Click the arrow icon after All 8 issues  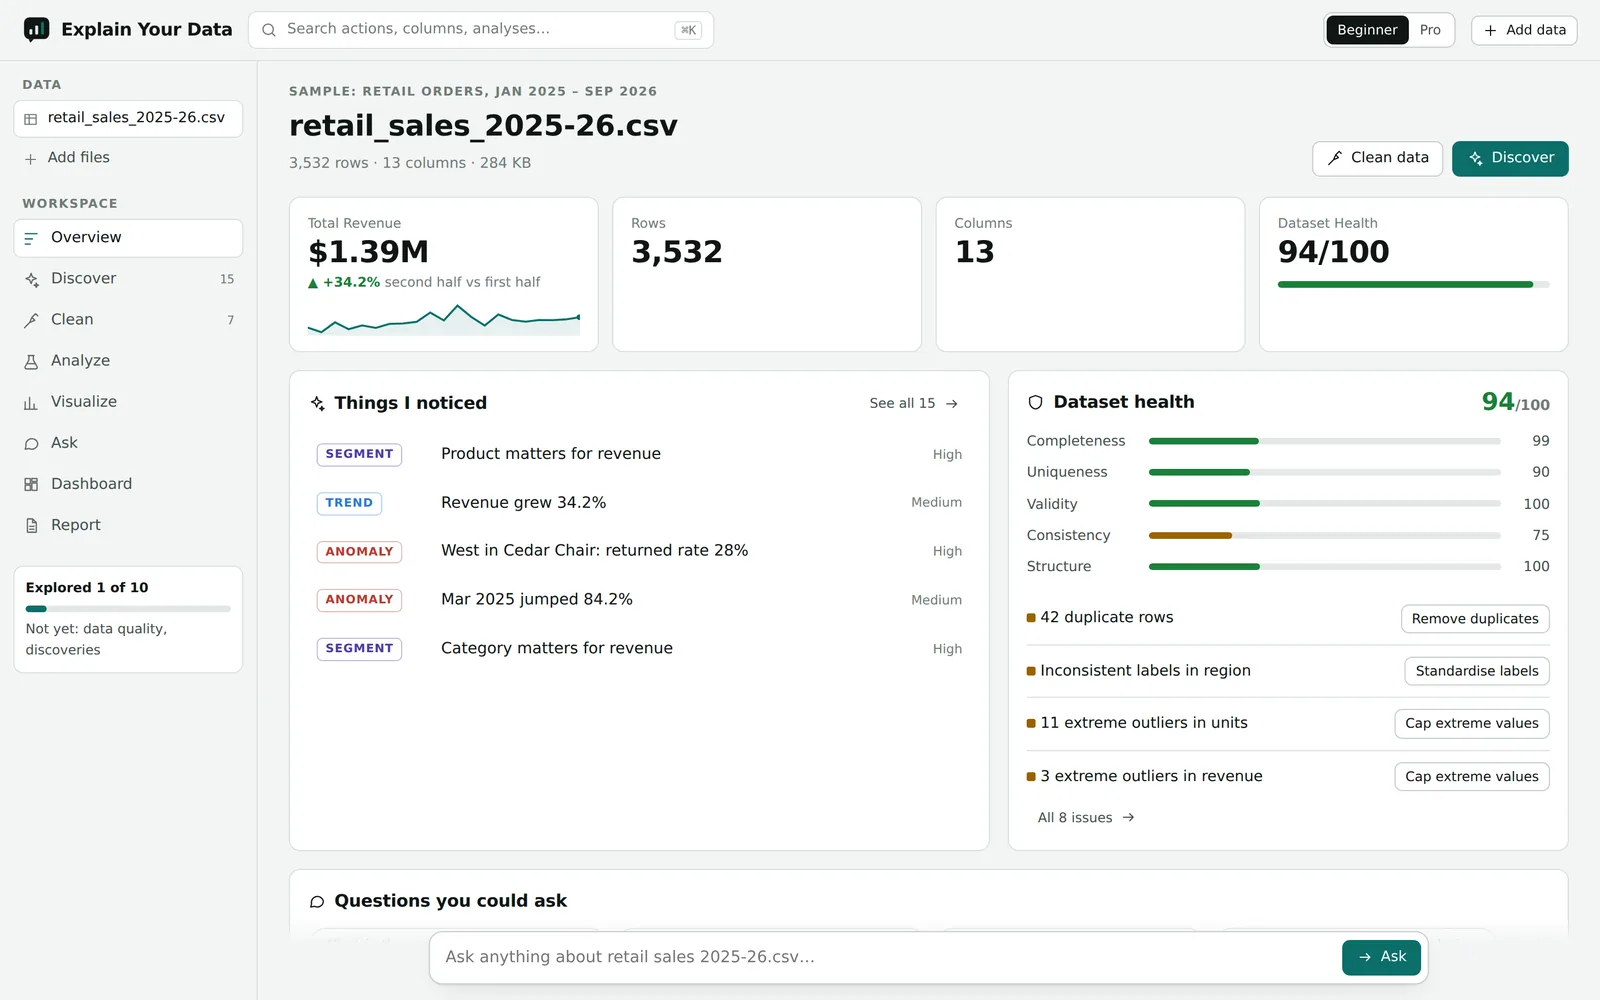[x=1128, y=818]
